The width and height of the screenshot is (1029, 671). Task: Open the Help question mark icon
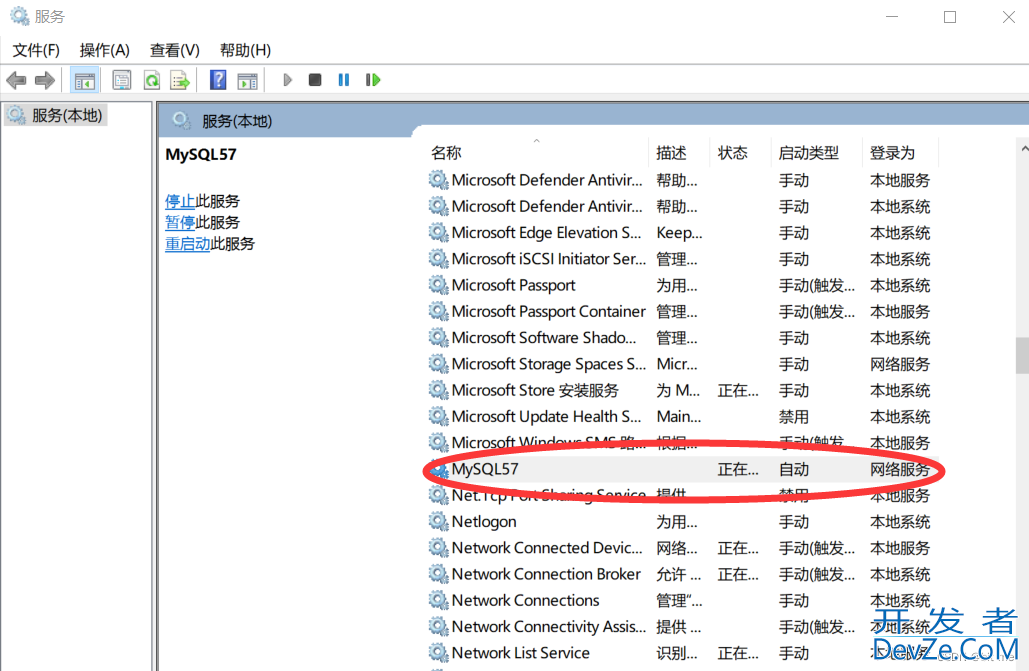[218, 80]
